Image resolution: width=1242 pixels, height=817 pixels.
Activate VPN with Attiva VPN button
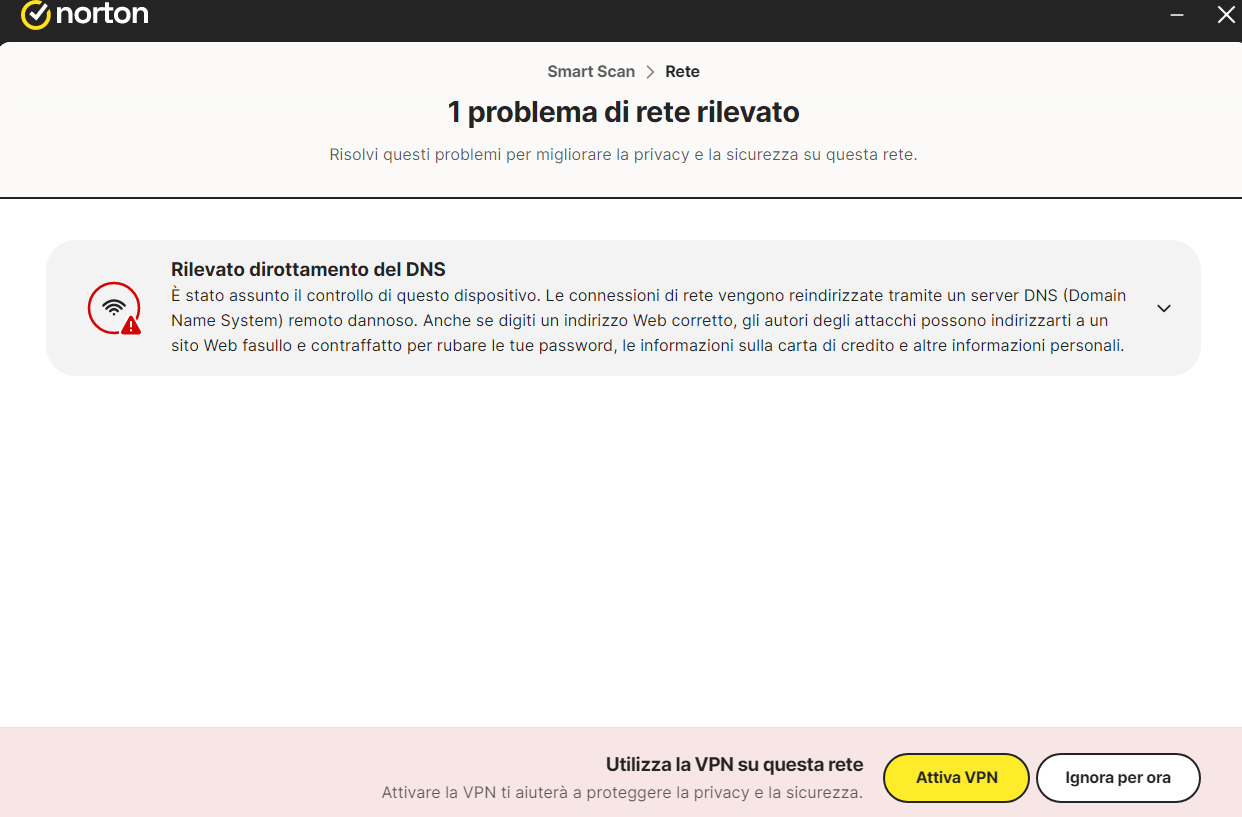click(956, 778)
